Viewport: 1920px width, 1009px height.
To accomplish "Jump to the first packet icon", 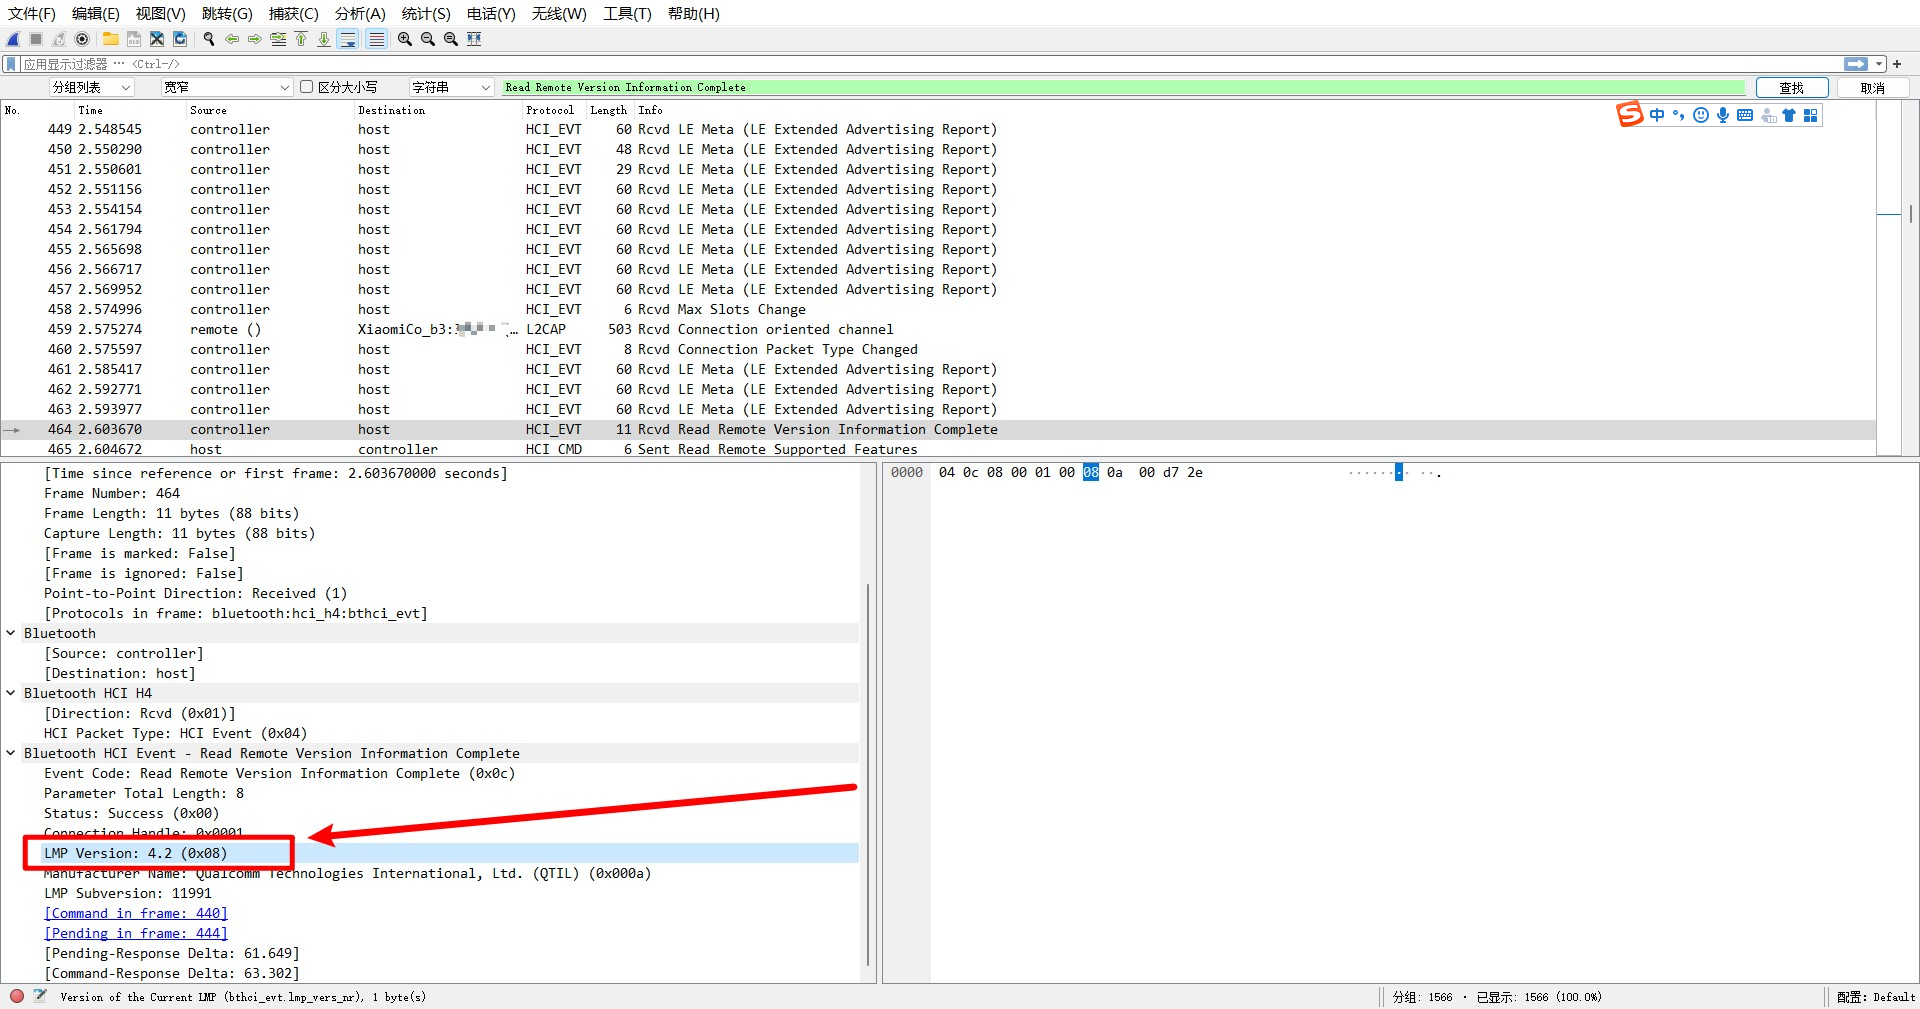I will 301,39.
